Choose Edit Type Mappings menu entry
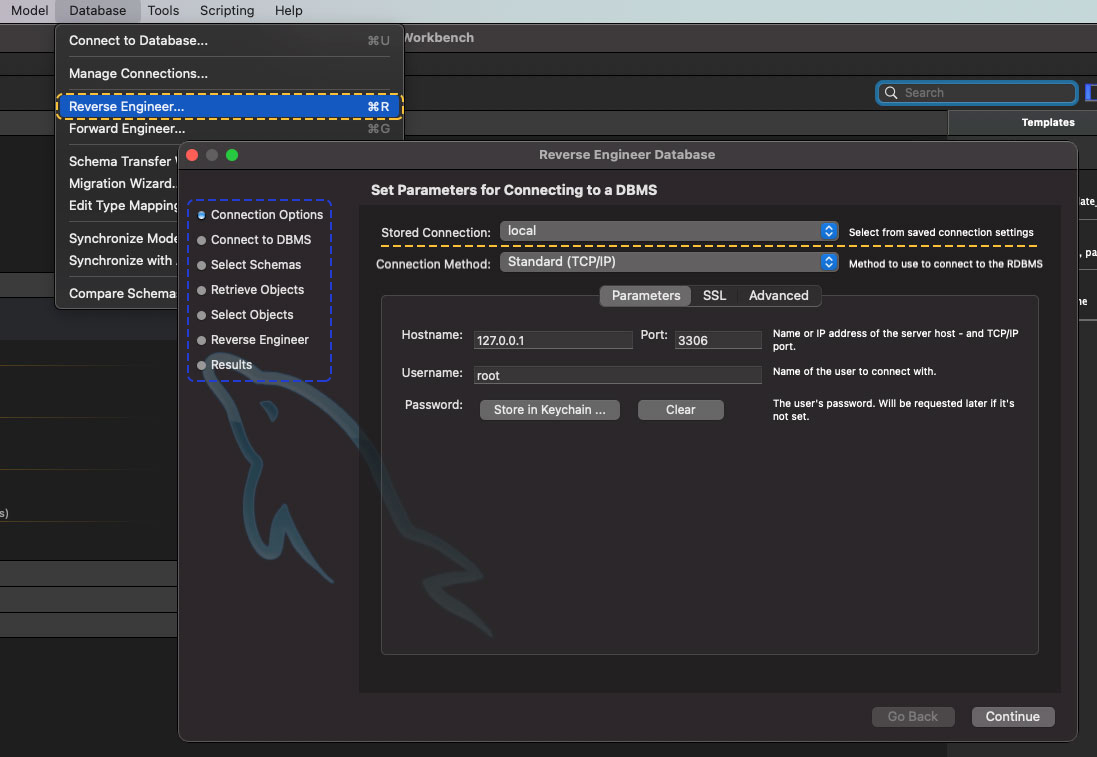This screenshot has width=1097, height=757. point(123,206)
